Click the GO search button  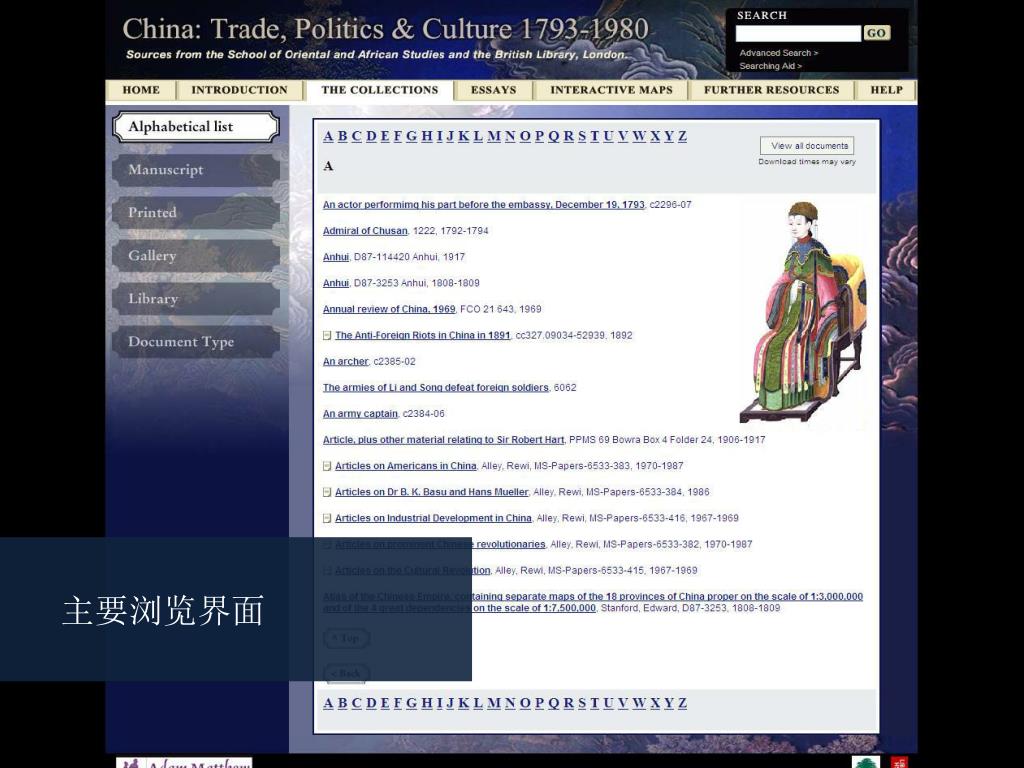pos(876,33)
